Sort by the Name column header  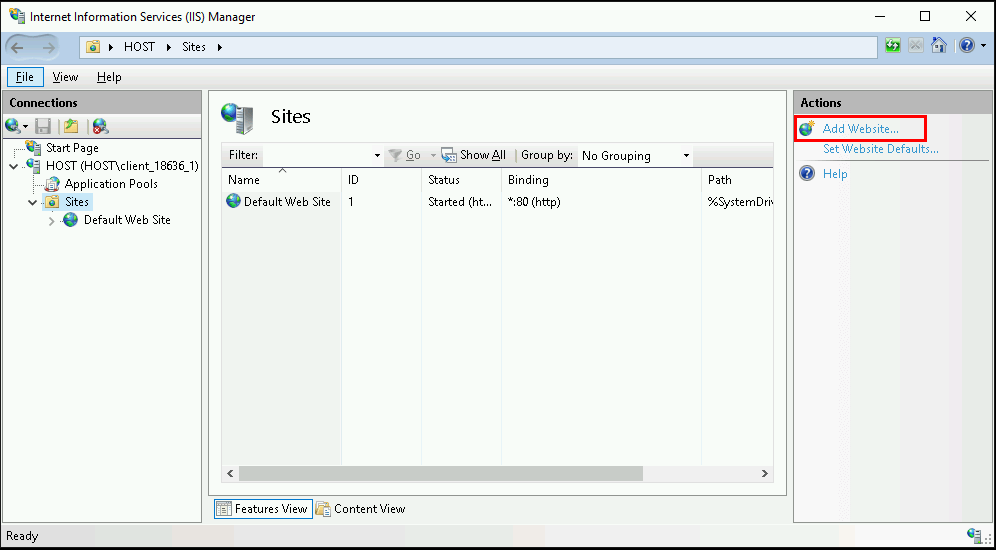[281, 180]
